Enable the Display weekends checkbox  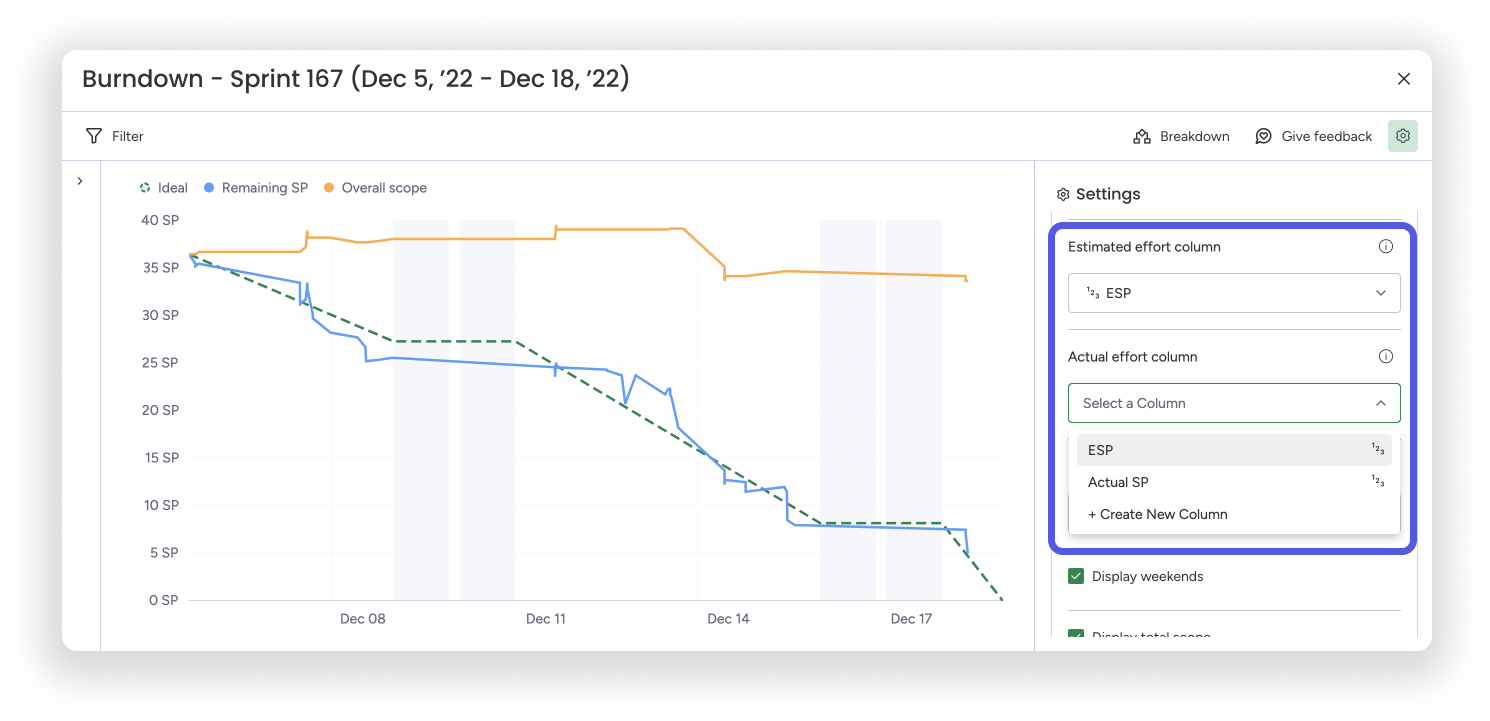coord(1075,576)
